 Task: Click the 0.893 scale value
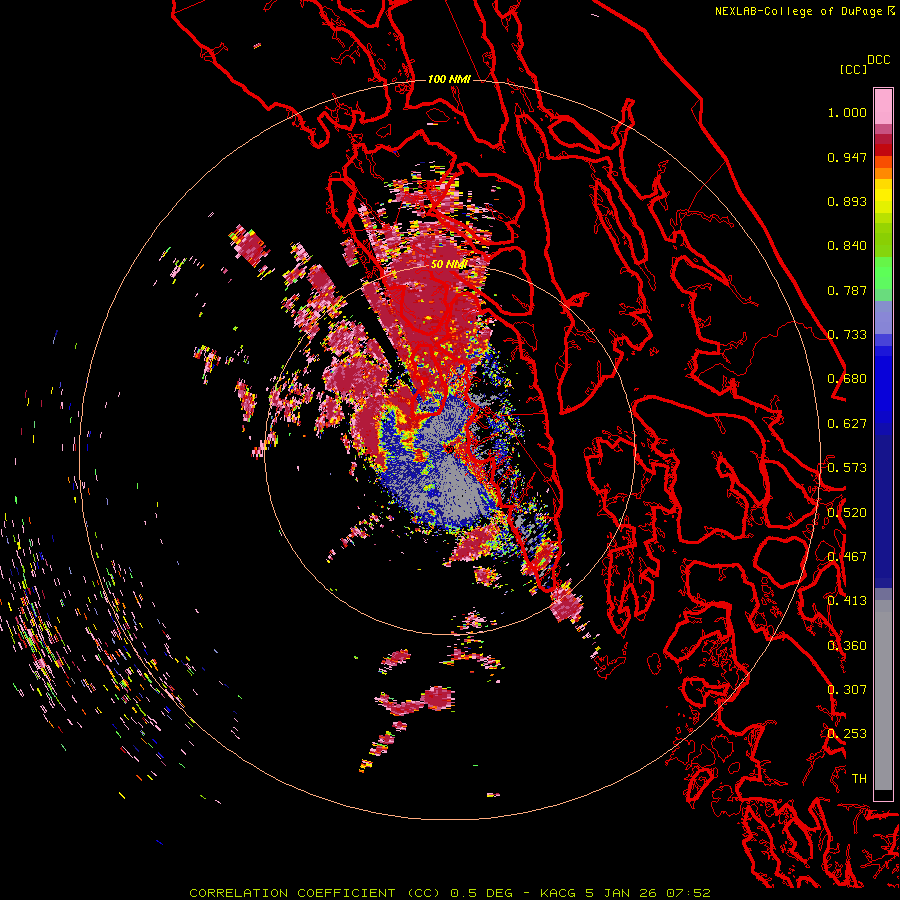[847, 201]
